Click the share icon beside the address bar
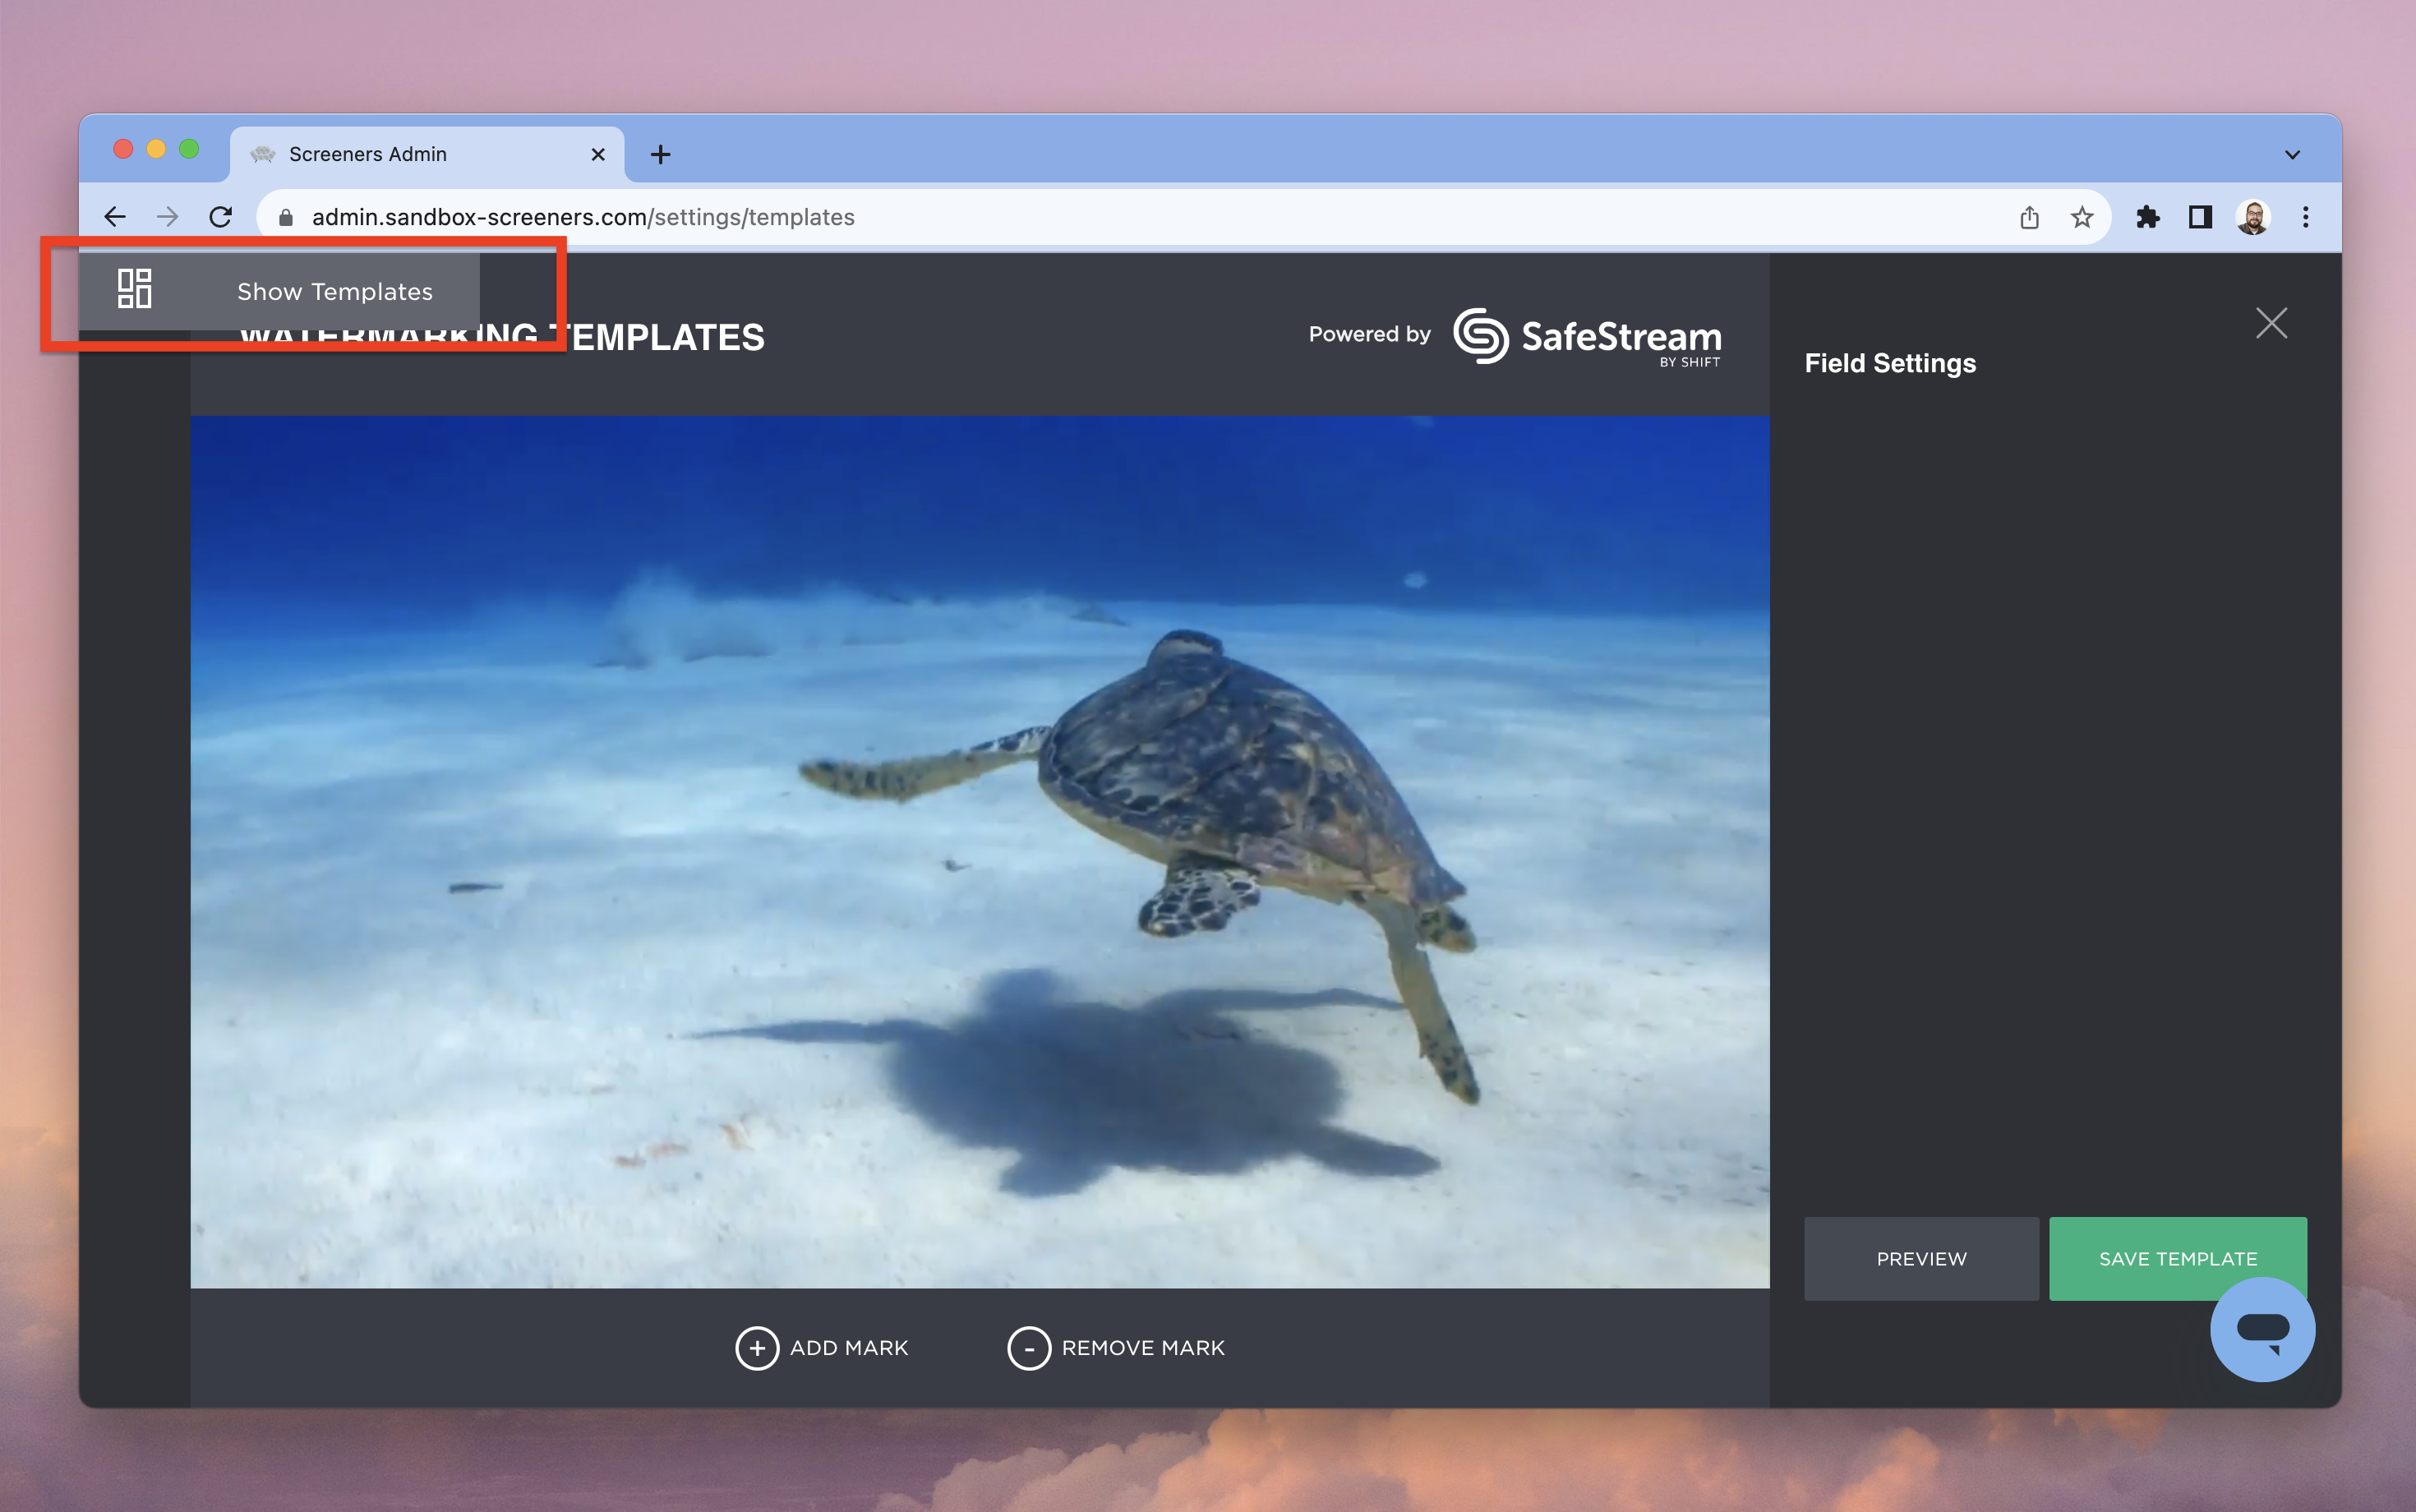 [x=2030, y=217]
